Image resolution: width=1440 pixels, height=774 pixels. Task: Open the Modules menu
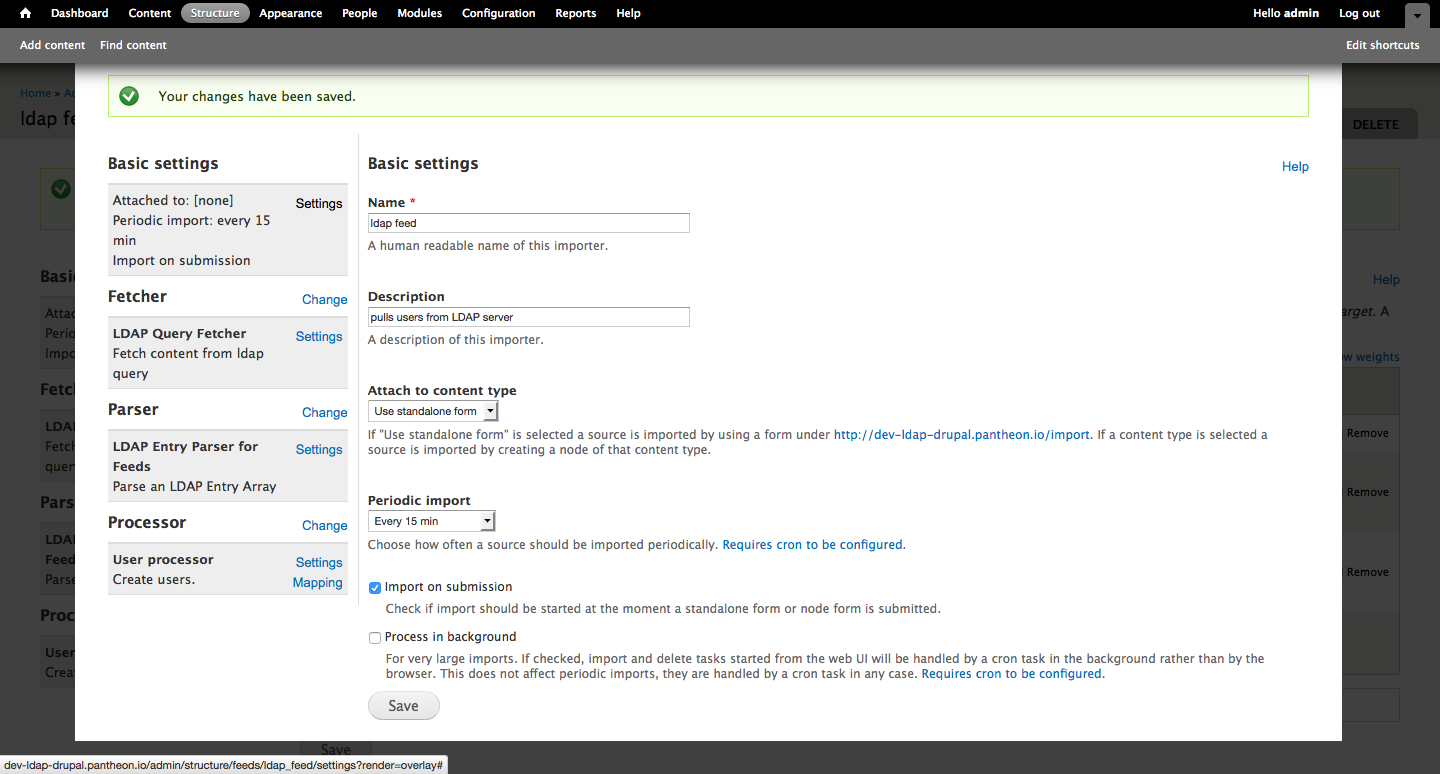(421, 13)
